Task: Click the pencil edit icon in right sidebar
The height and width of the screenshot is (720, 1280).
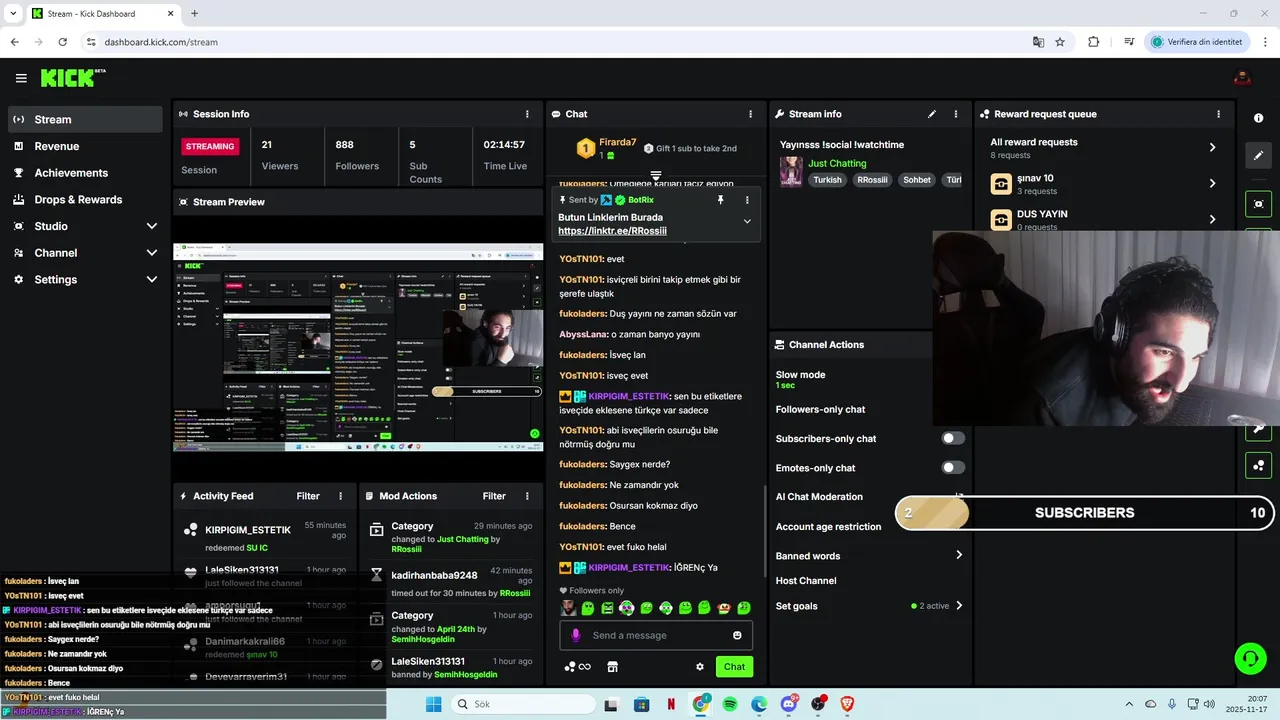Action: click(1258, 155)
